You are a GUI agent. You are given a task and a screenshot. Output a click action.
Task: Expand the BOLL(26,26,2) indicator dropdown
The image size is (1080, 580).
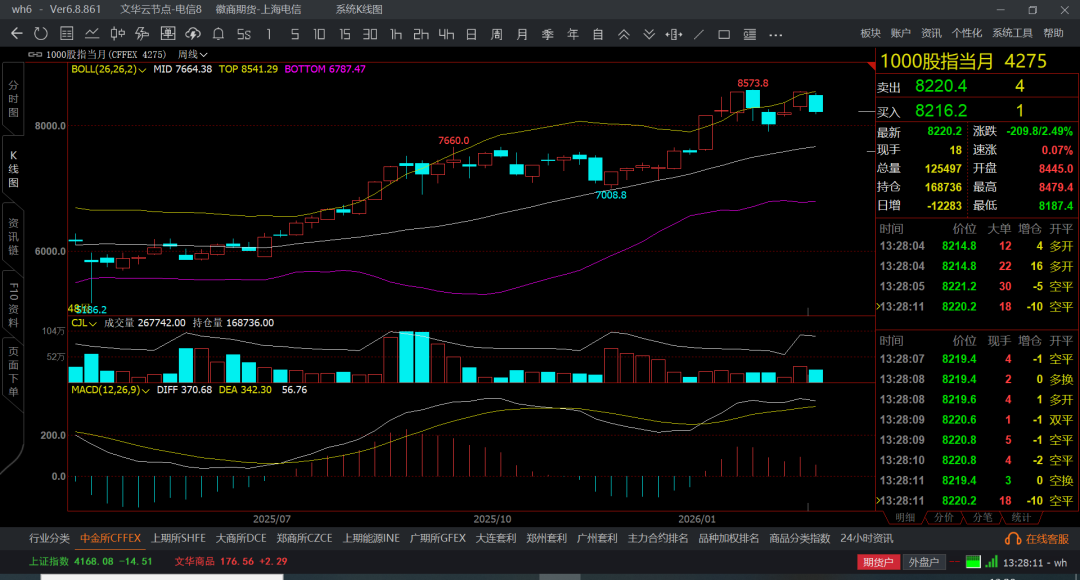pos(109,70)
